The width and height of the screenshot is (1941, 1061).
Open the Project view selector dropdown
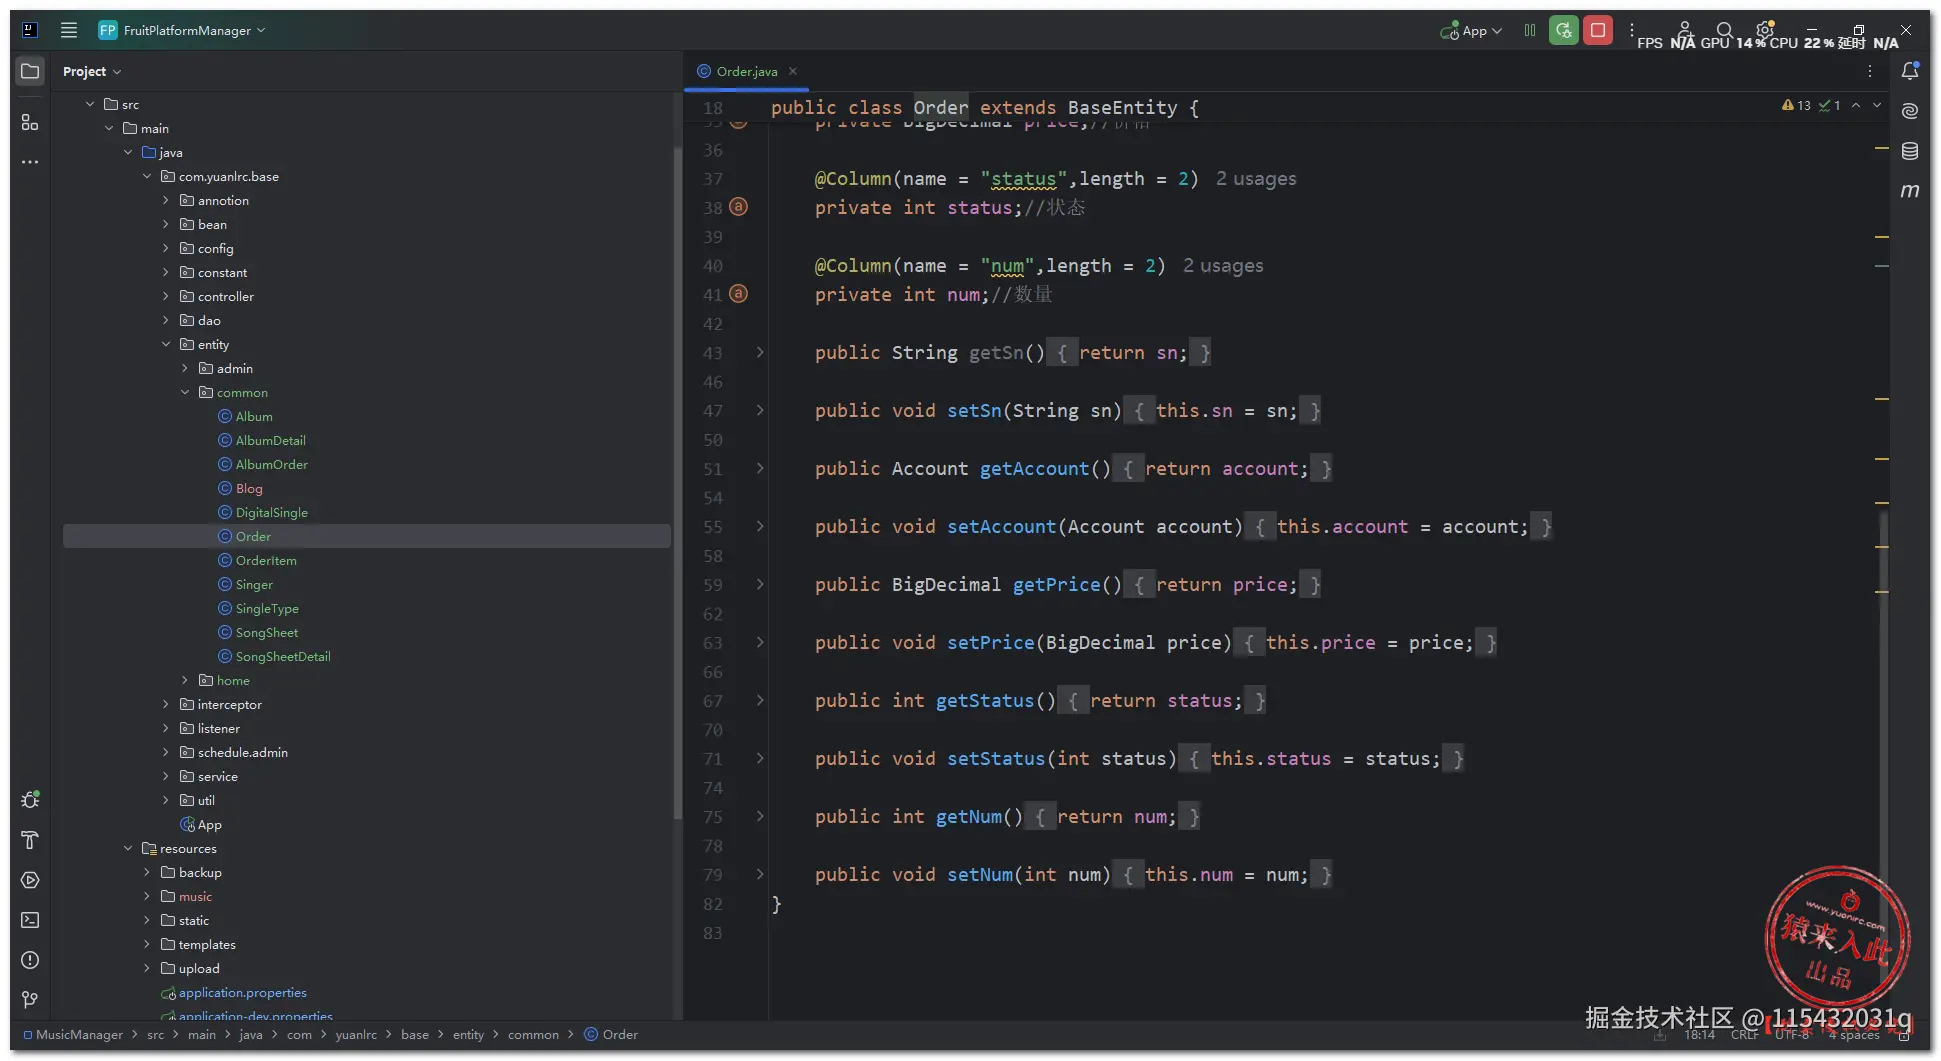click(x=91, y=71)
